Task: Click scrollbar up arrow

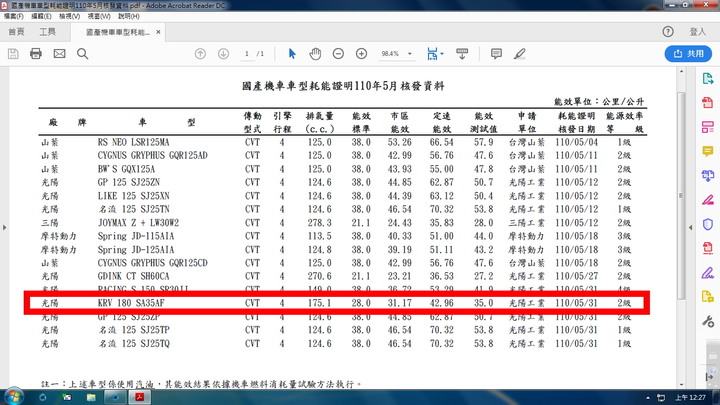Action: (x=681, y=72)
